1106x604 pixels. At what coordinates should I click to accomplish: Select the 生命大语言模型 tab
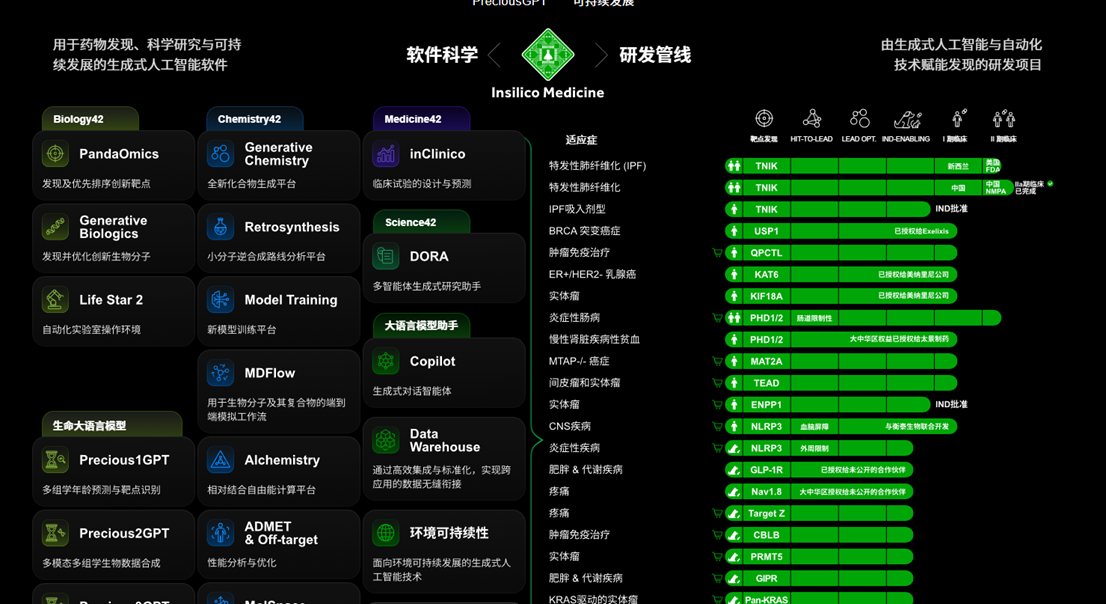111,425
